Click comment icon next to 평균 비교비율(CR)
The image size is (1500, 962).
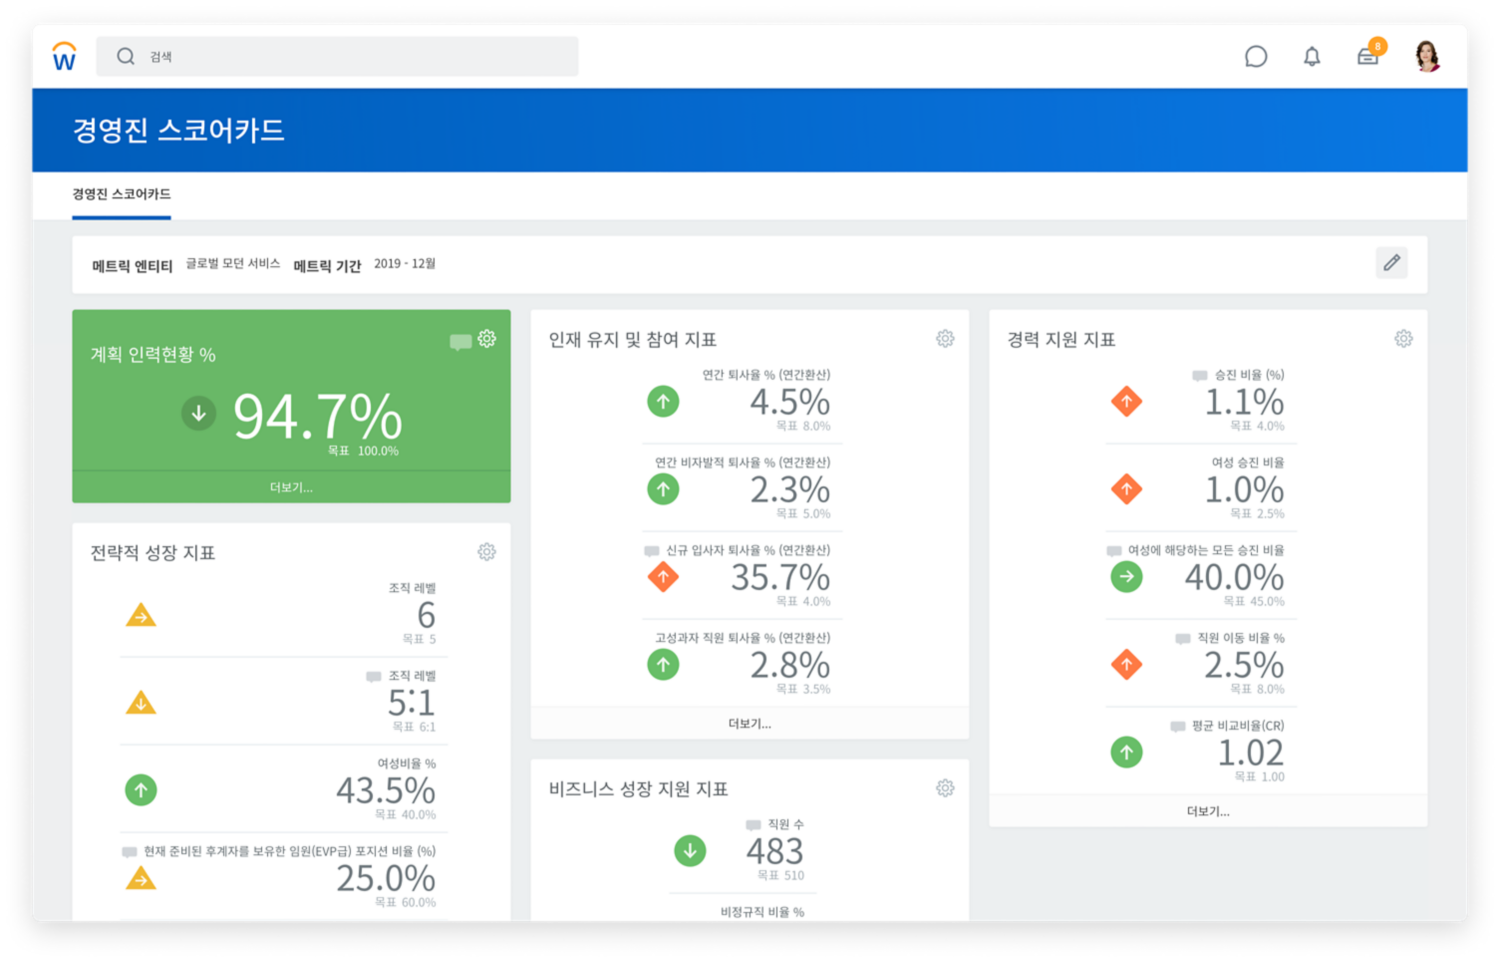tap(1178, 726)
